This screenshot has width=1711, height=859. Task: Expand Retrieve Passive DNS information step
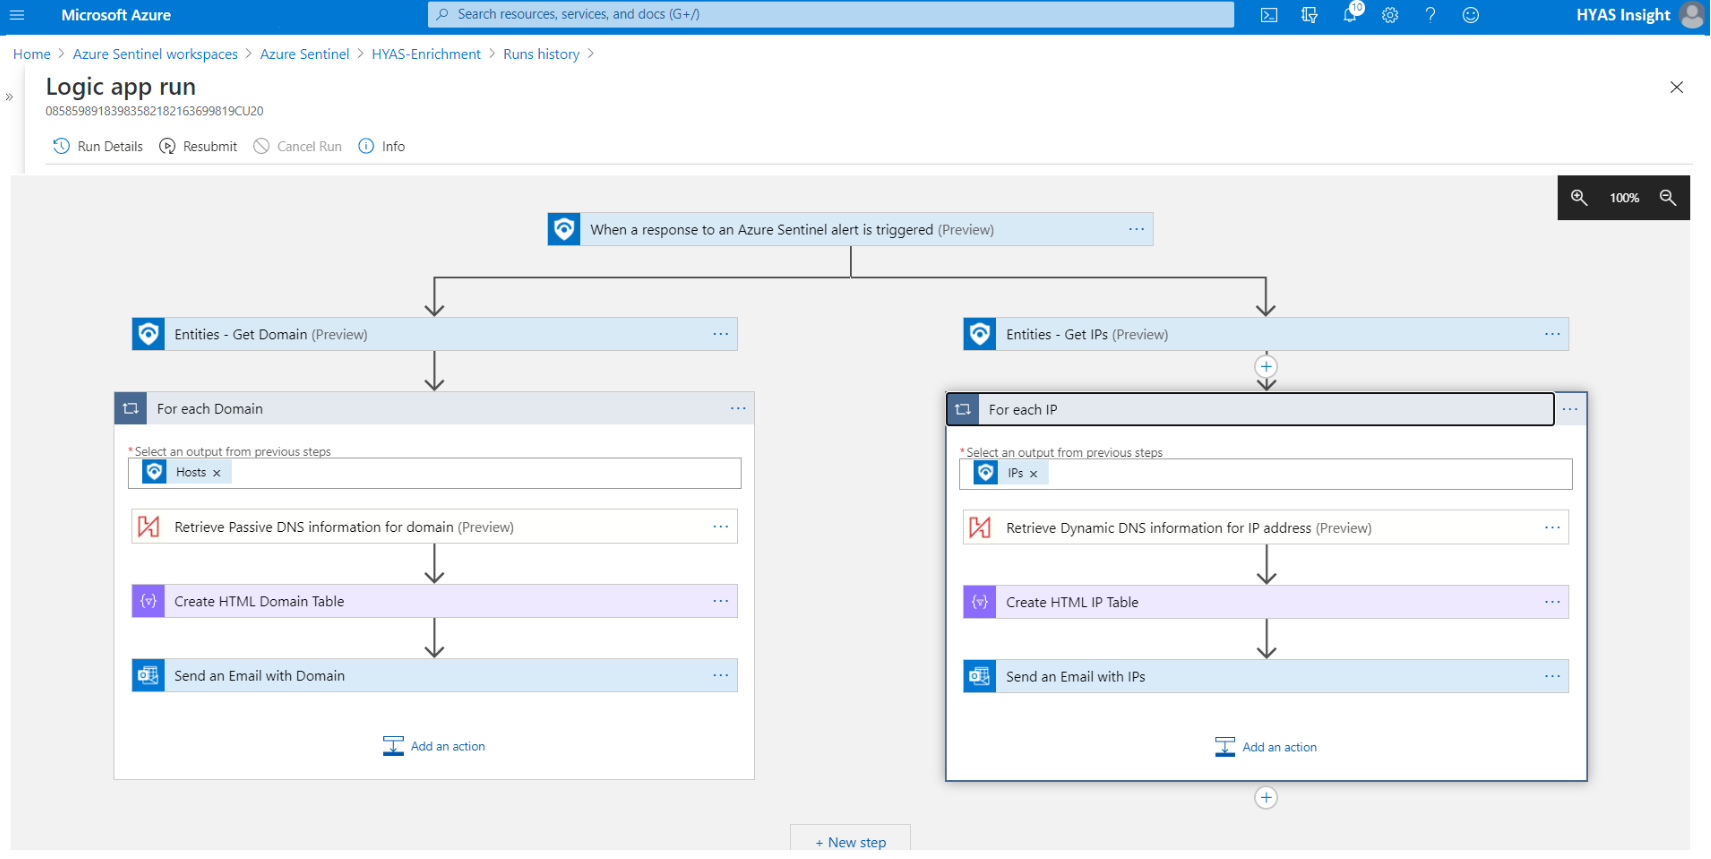[x=434, y=527]
